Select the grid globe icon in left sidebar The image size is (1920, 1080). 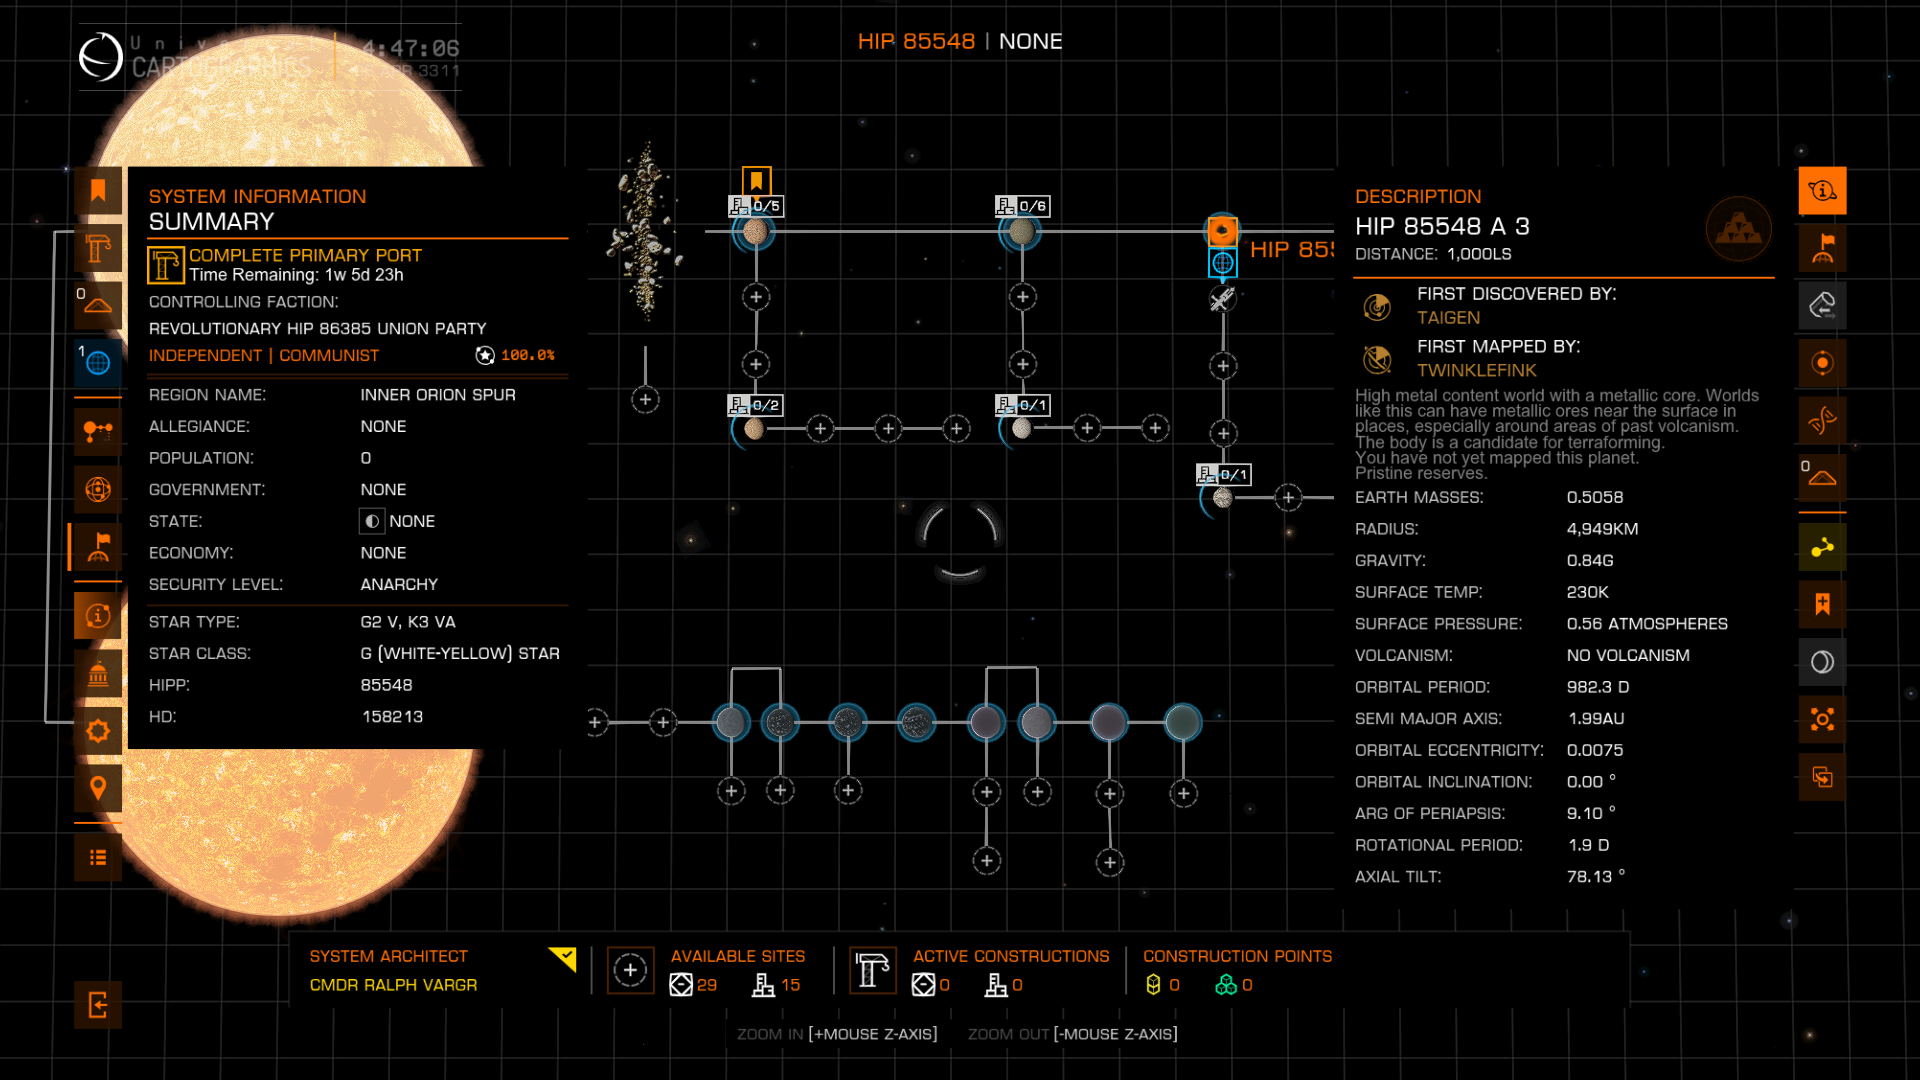[x=98, y=489]
